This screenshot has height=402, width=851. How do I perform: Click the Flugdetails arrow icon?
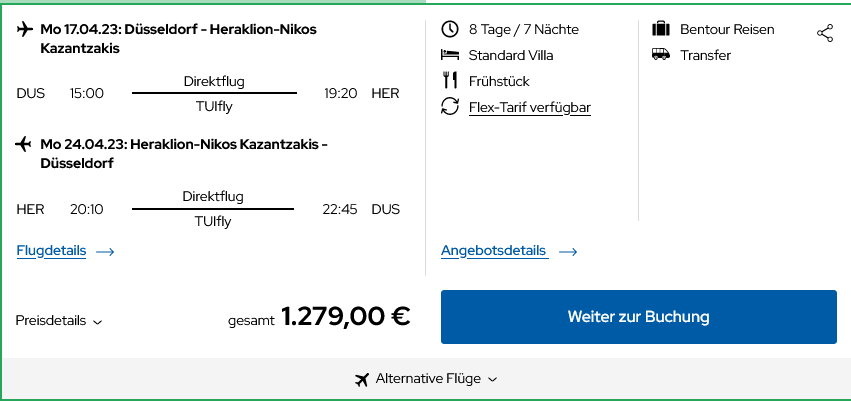click(105, 252)
